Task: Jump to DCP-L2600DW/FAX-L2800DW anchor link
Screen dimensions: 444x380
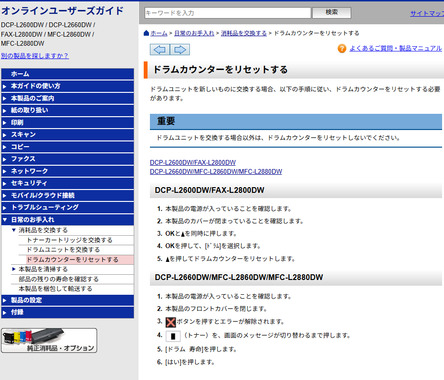Action: [x=193, y=162]
